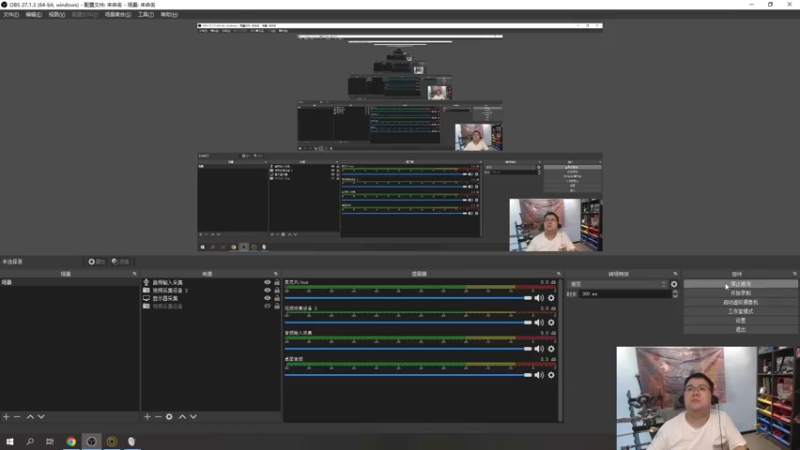Move scene down arrow in 场景 panel
Viewport: 800px width, 450px height.
41,417
